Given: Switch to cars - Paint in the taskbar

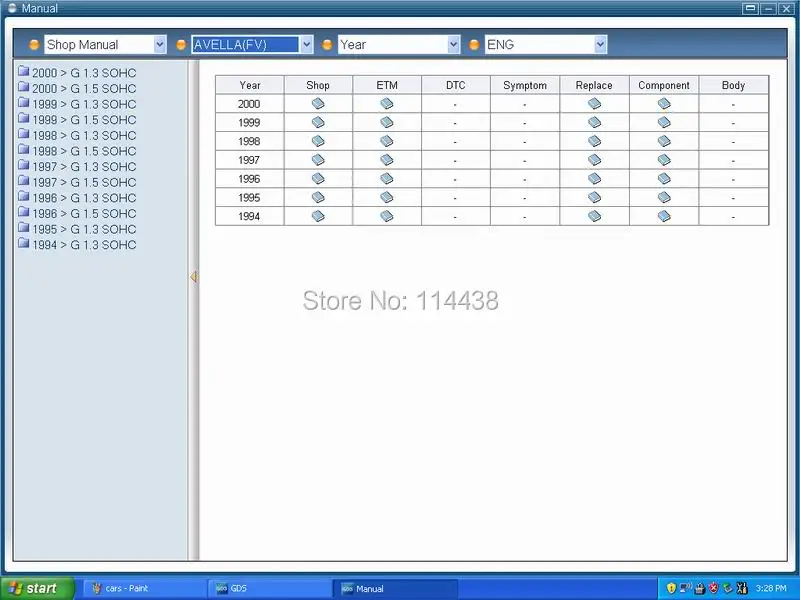Looking at the screenshot, I should (144, 588).
